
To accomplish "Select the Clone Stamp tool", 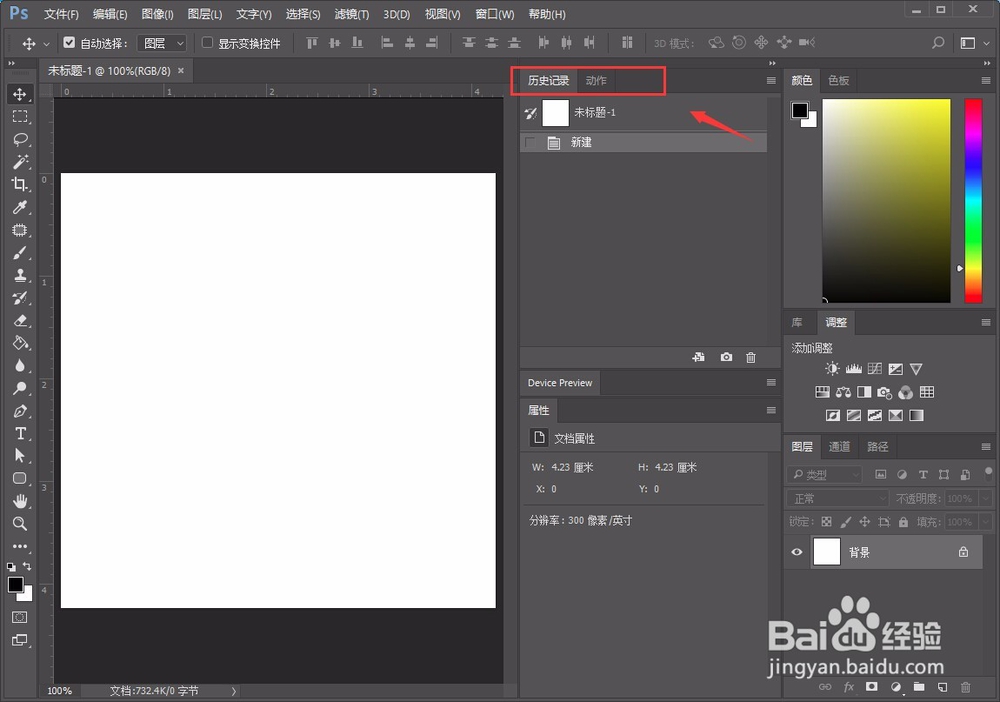I will pos(20,275).
